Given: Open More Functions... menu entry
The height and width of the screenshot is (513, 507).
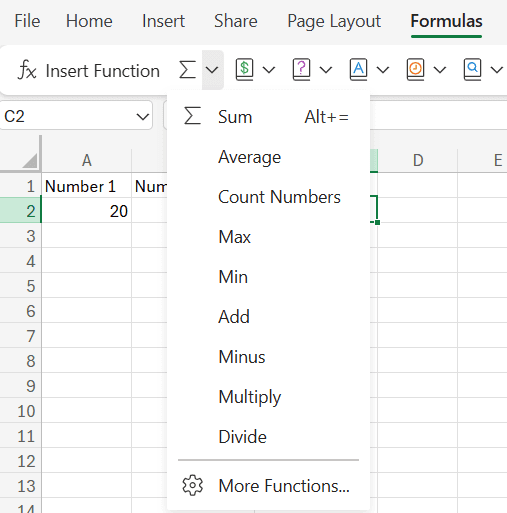Looking at the screenshot, I should tap(268, 486).
